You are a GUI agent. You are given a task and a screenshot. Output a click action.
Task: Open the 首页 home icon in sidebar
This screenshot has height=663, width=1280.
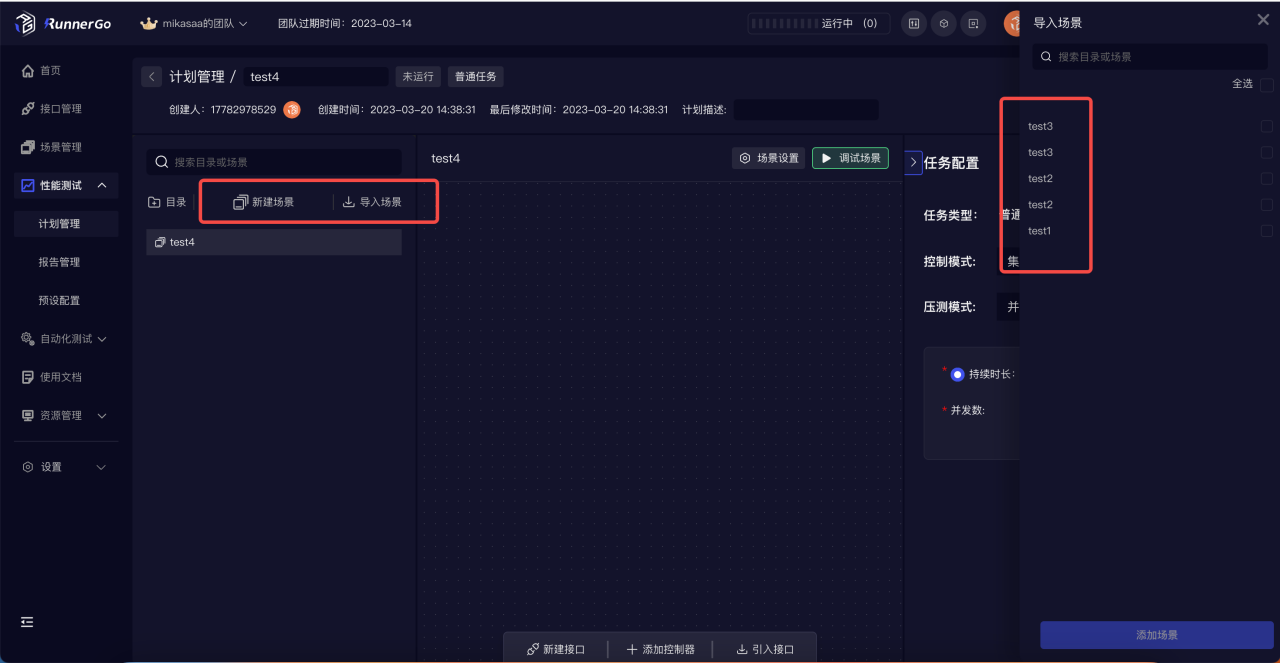(x=28, y=70)
